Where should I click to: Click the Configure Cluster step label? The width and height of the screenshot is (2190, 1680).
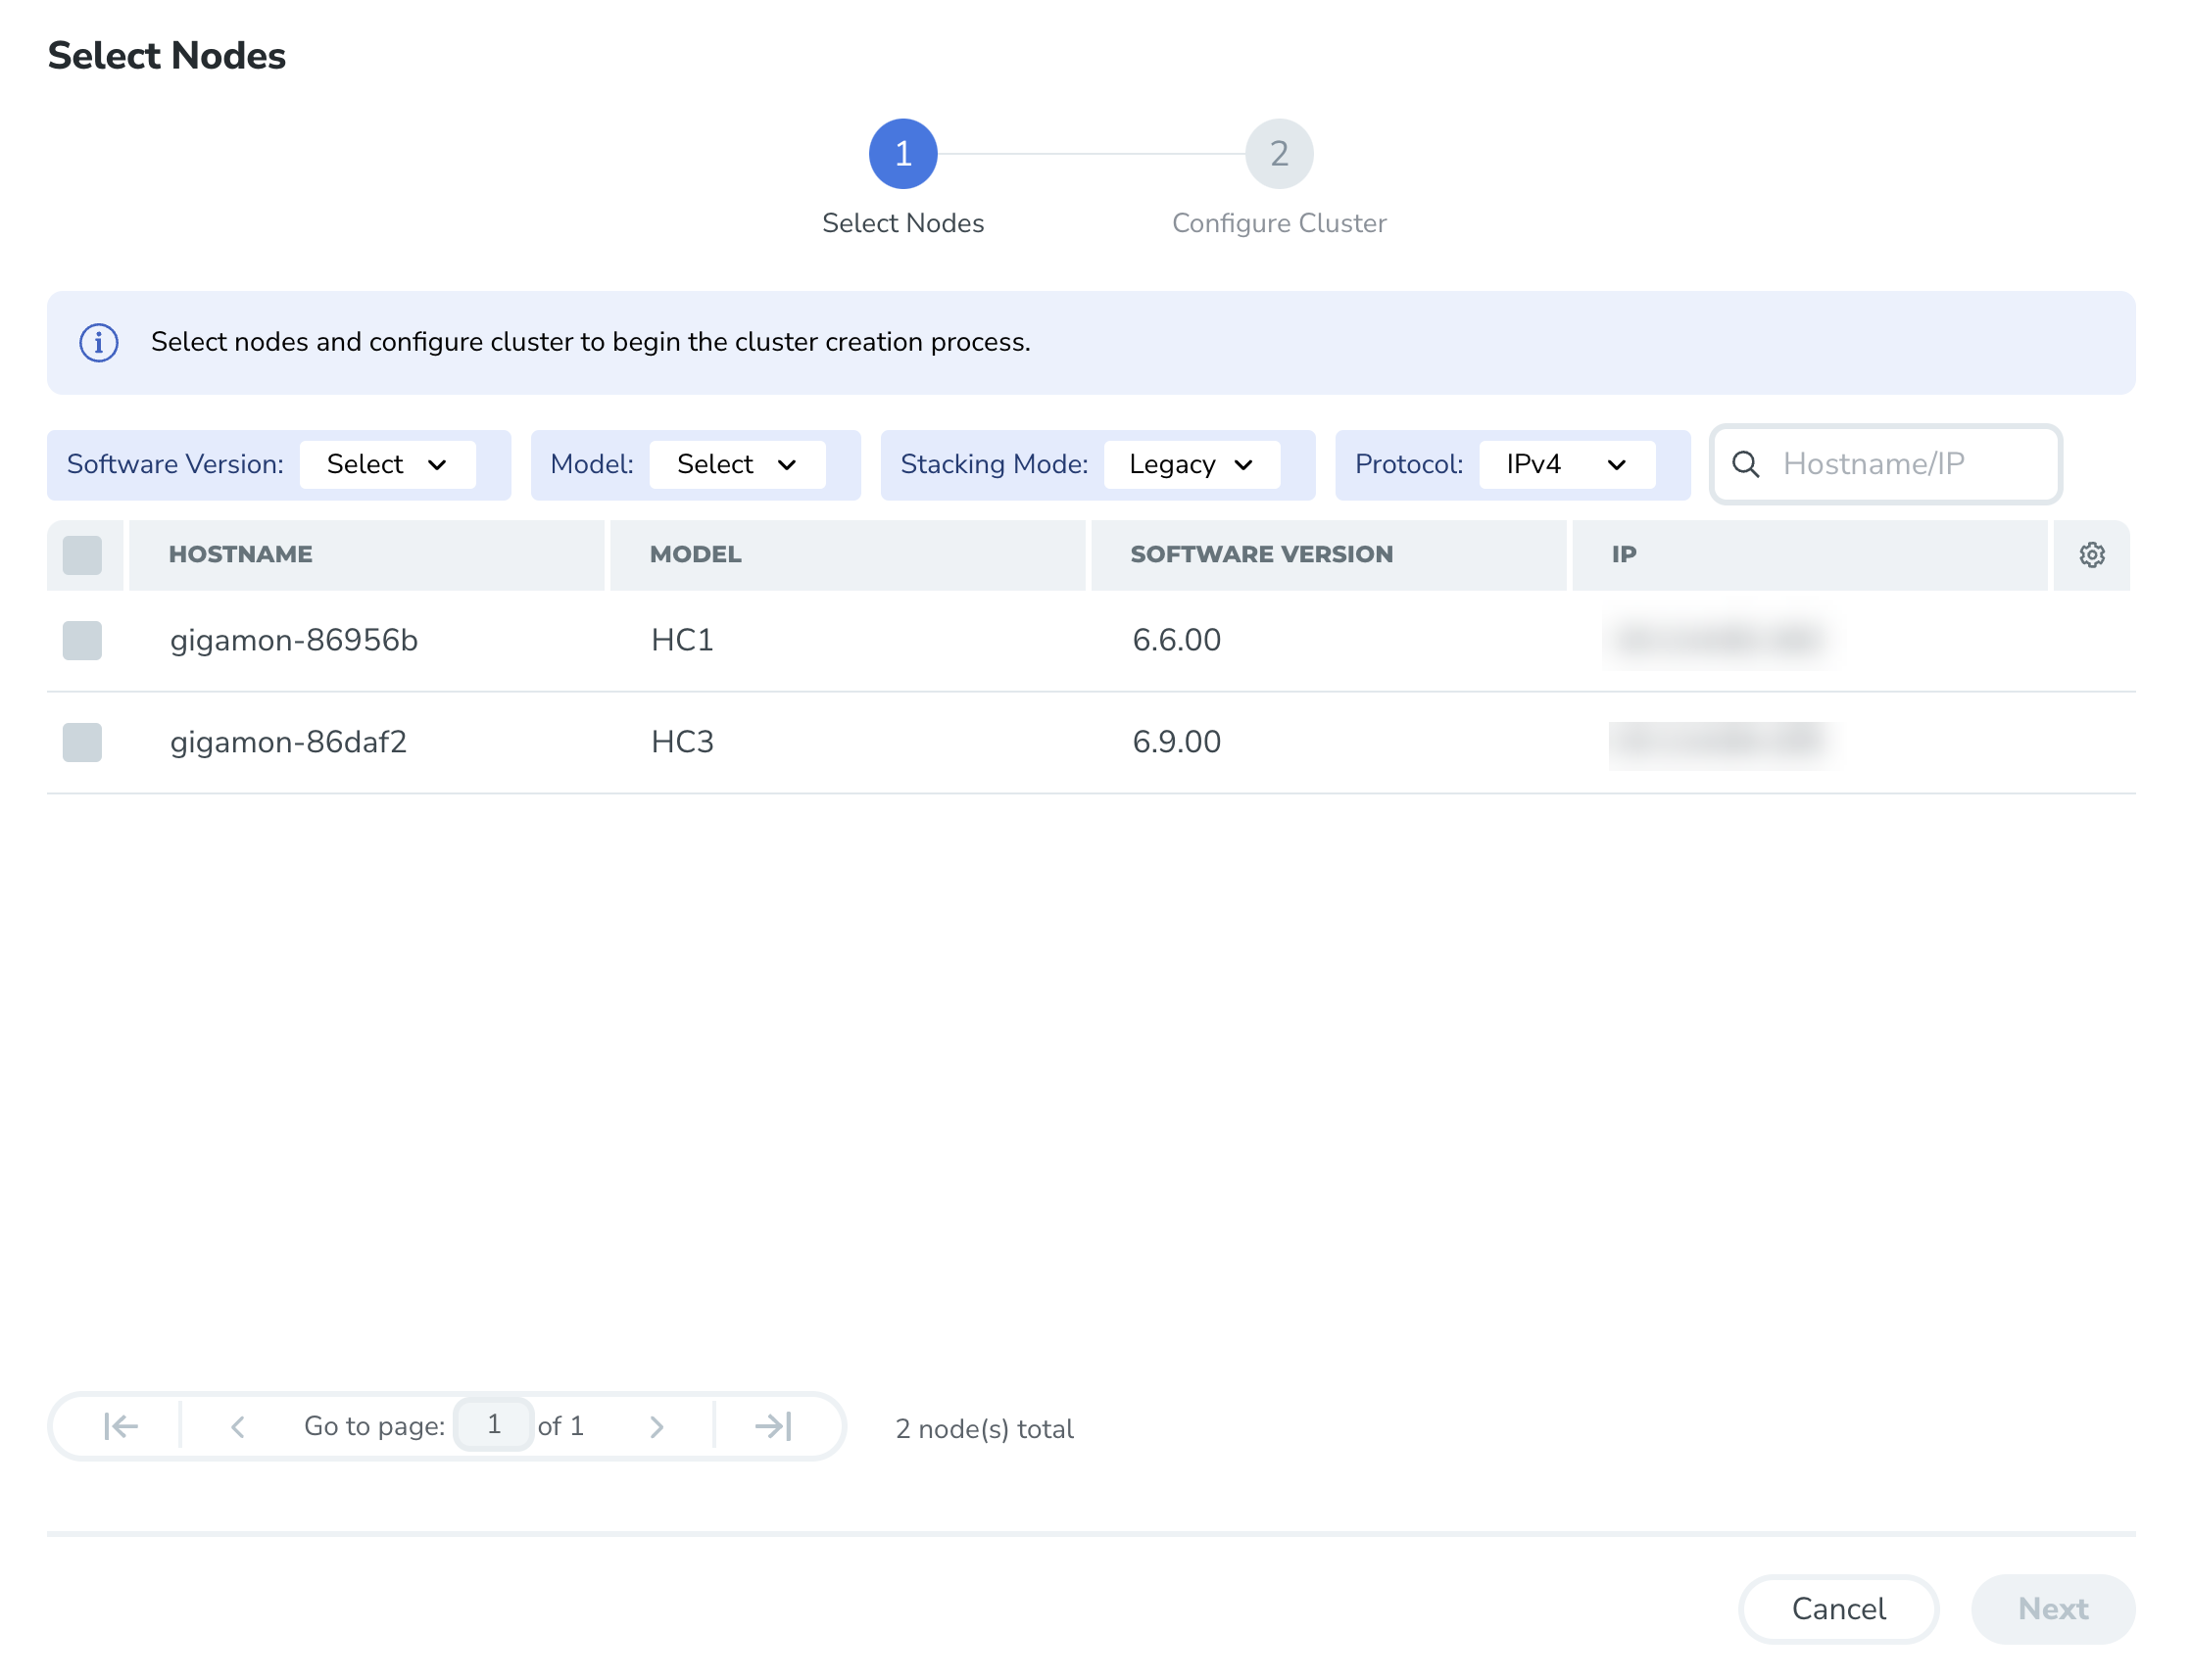click(x=1278, y=223)
